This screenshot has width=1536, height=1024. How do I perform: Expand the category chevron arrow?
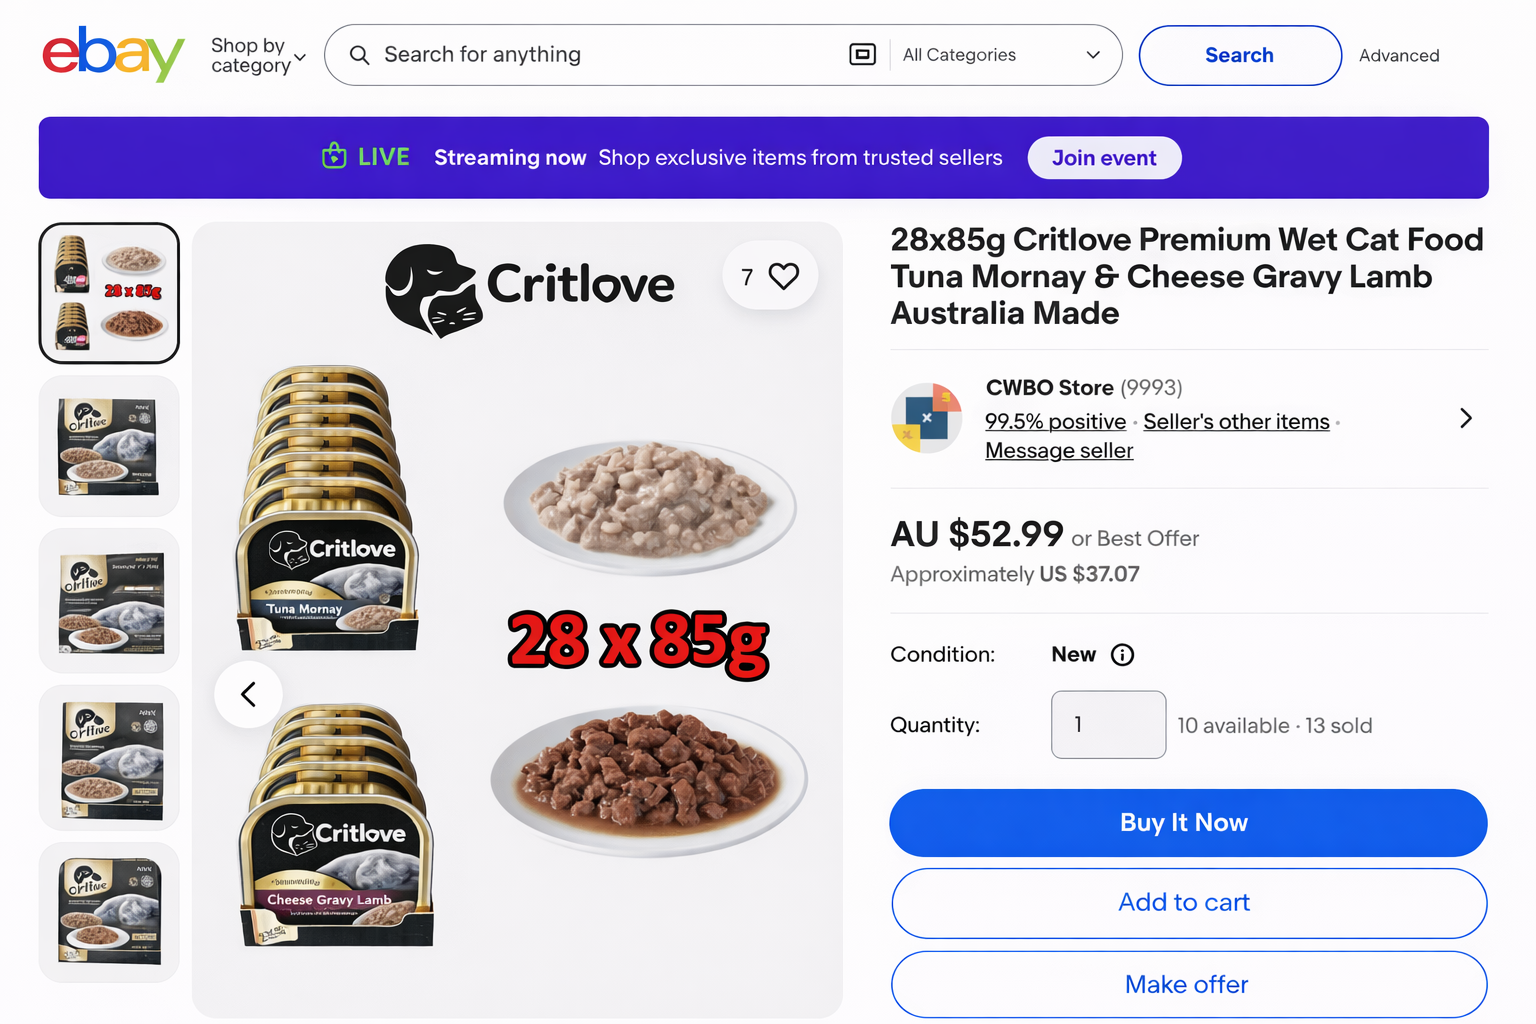(301, 58)
